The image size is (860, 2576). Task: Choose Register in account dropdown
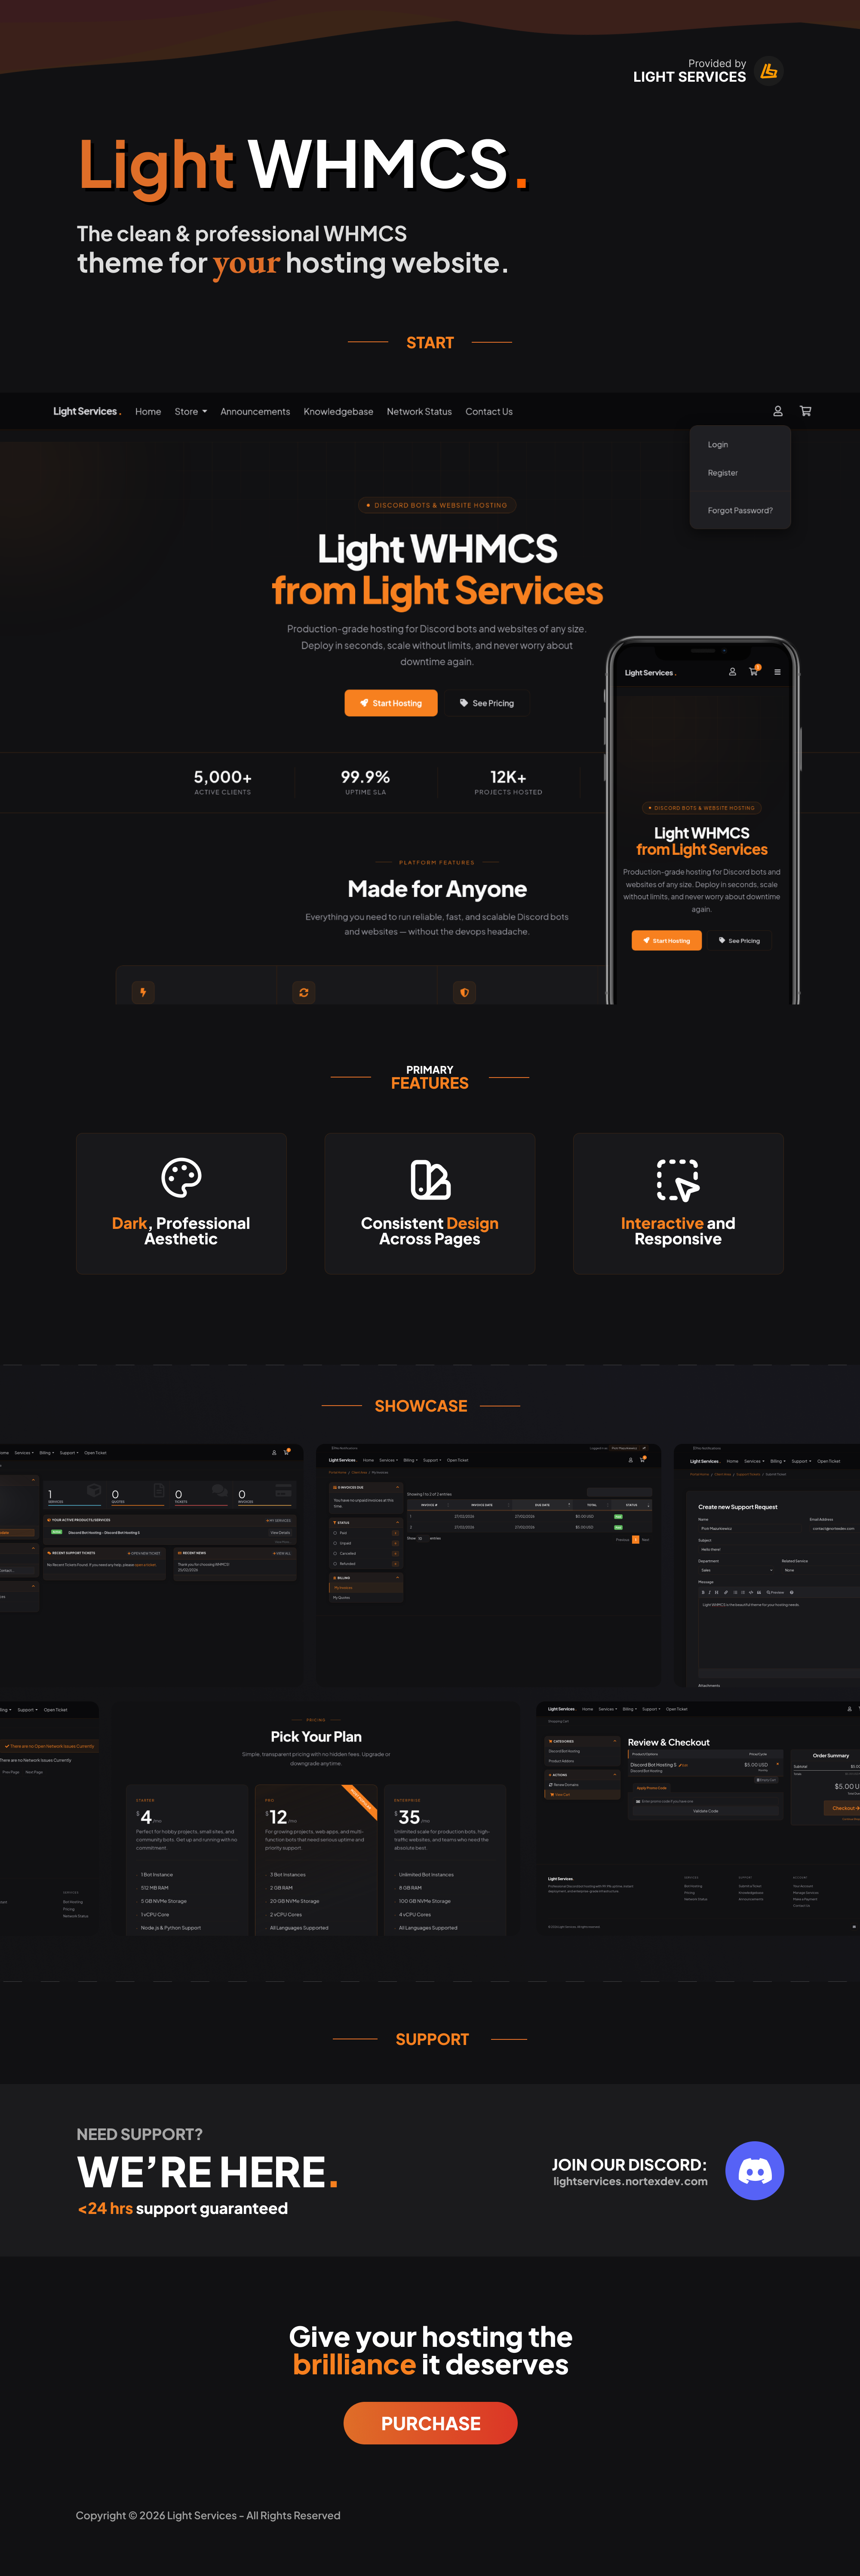pyautogui.click(x=722, y=473)
